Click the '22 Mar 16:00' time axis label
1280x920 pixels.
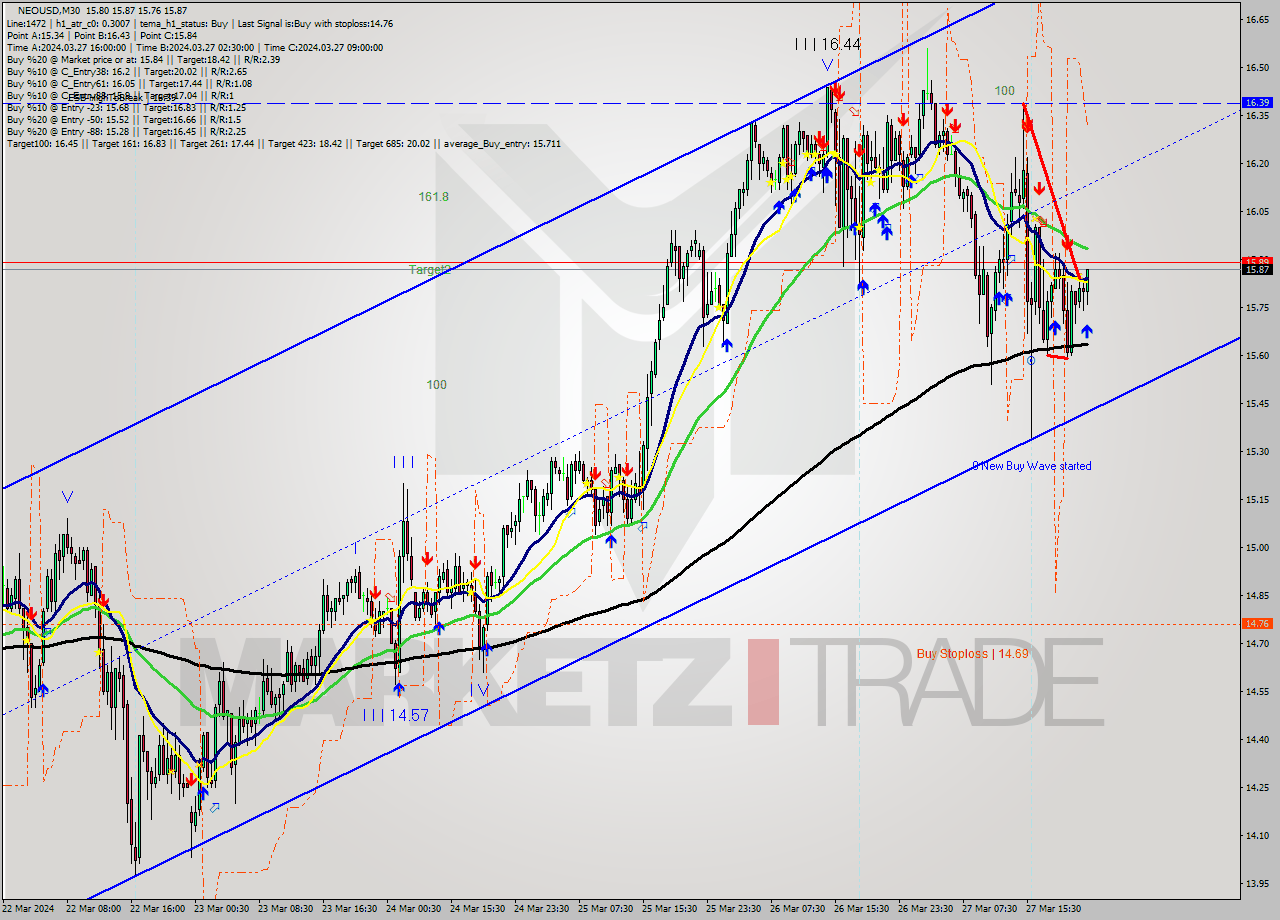click(x=160, y=909)
